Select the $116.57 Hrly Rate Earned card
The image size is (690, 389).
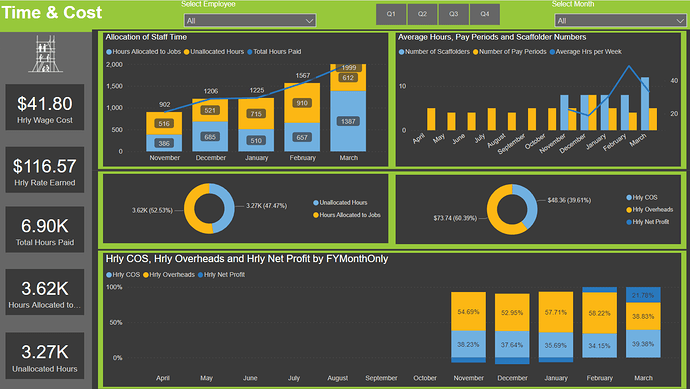[x=44, y=170]
